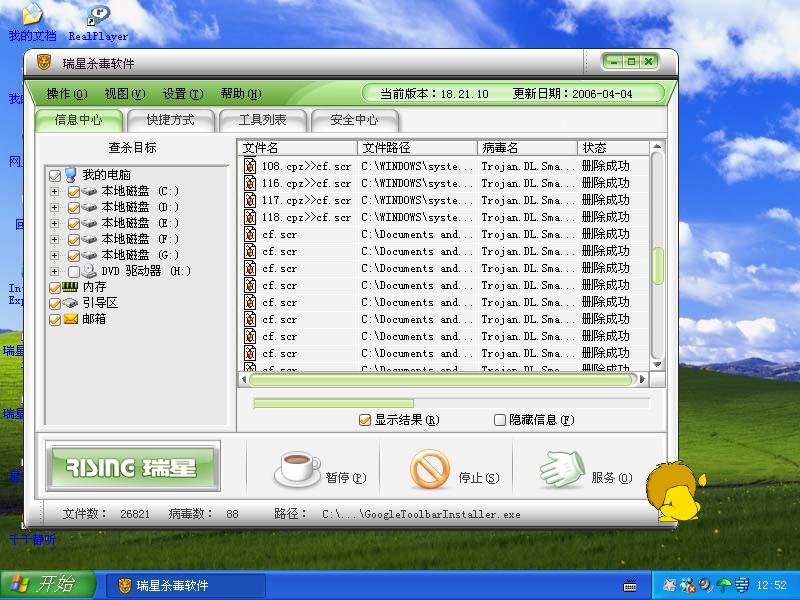Click the envelope icon beside 邮箱
The width and height of the screenshot is (800, 600).
click(x=70, y=319)
